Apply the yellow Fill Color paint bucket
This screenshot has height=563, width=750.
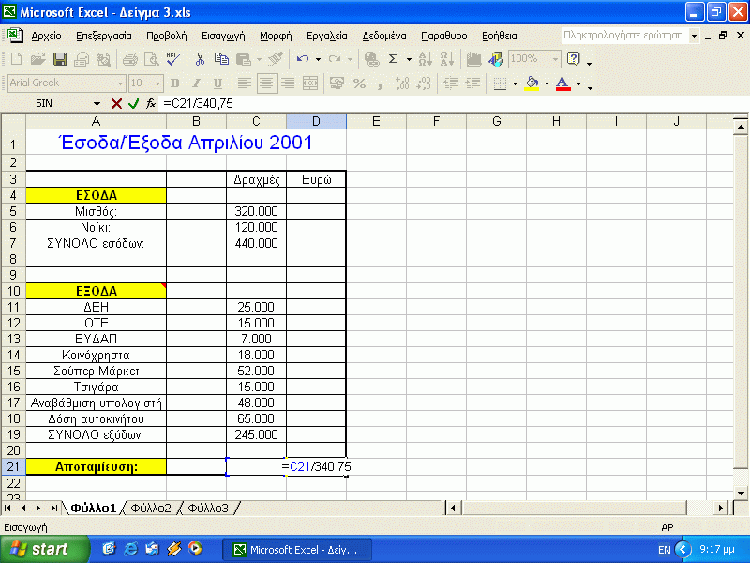coord(532,84)
